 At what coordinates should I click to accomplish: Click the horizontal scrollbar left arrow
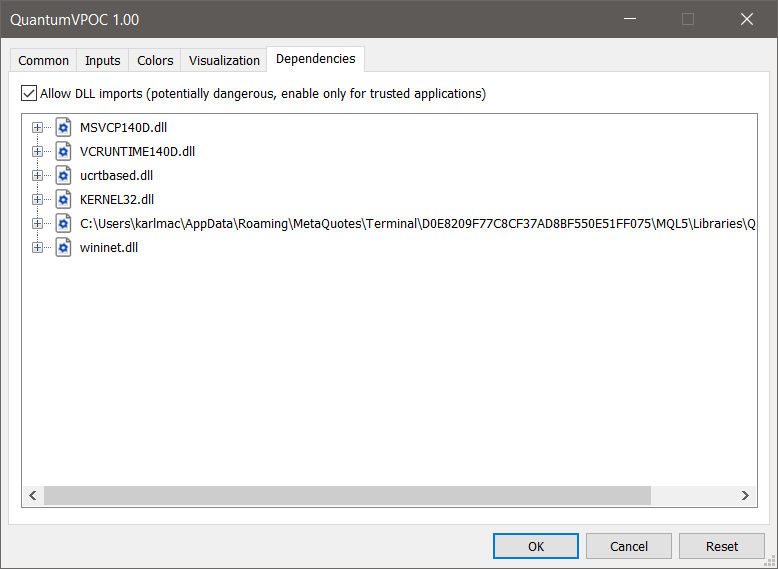click(32, 496)
